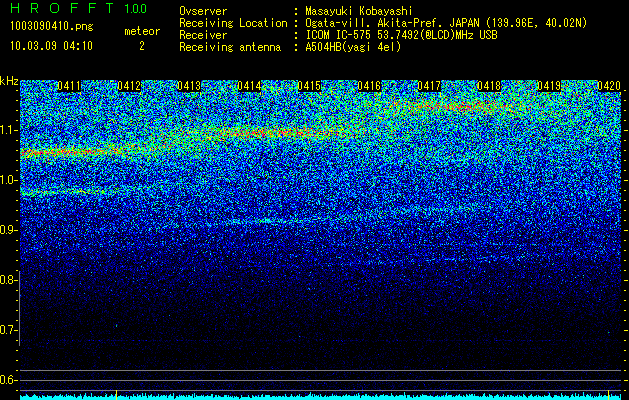Click the 0.7 kHz axis label

[x=9, y=330]
